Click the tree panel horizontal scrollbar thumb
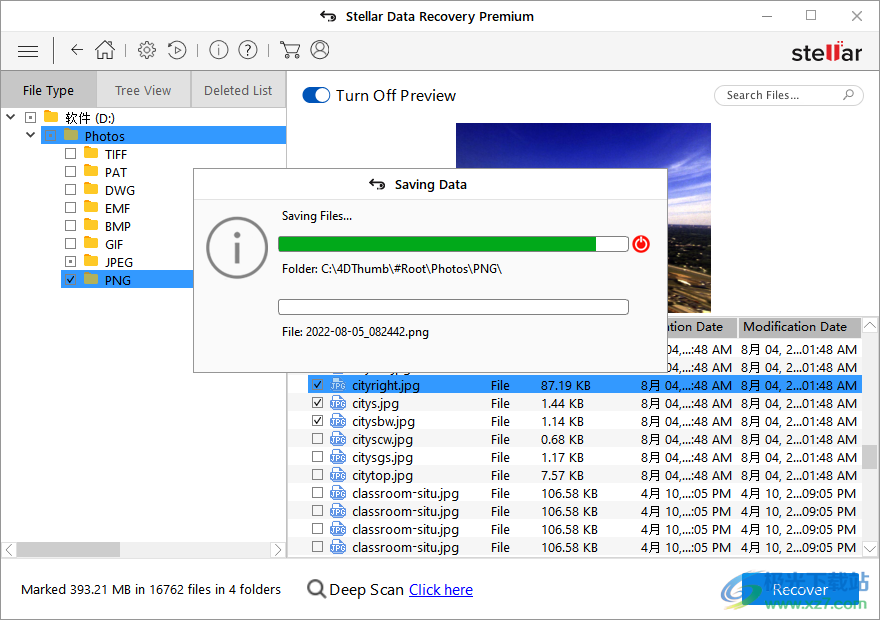The image size is (880, 620). coord(68,550)
